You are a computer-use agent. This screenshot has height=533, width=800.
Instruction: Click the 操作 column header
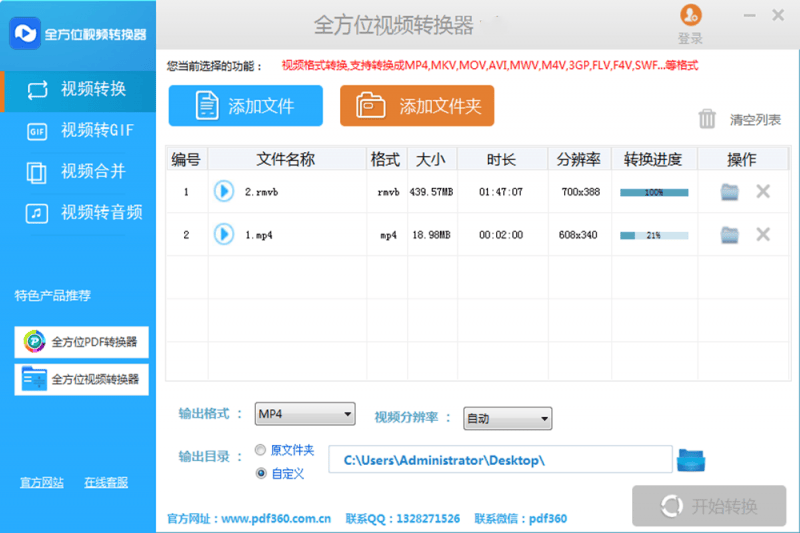coord(741,160)
